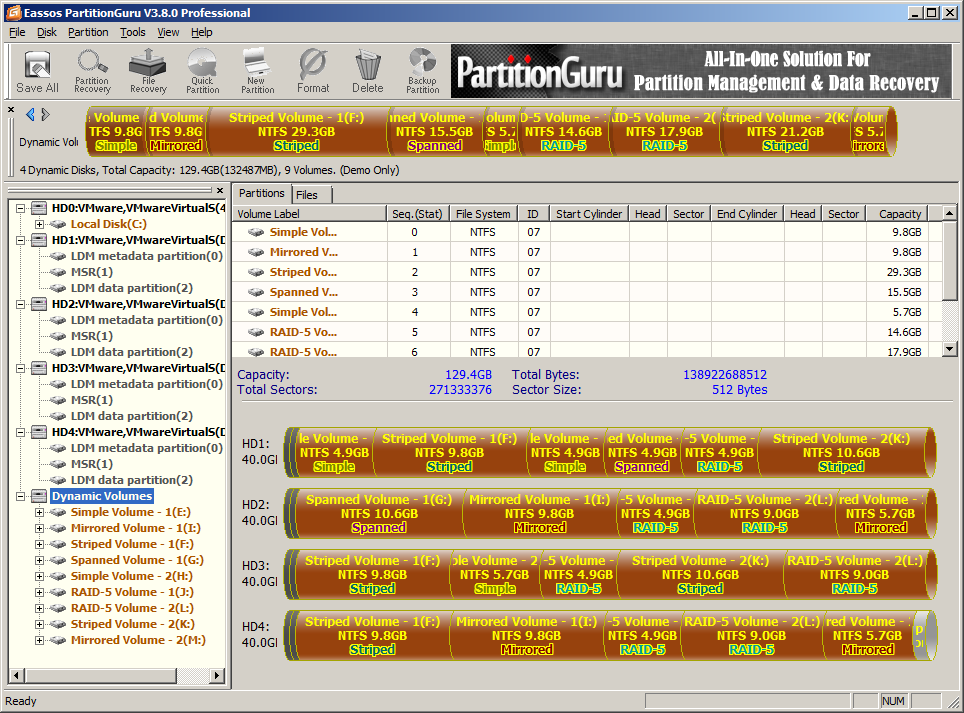Select Spanned Volume - 1(G:) in tree
Image resolution: width=964 pixels, height=713 pixels.
[137, 560]
